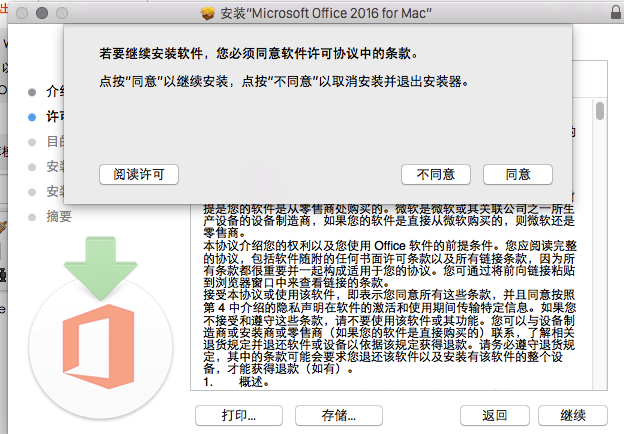Click the blue bullet beside 许可 step
Screen dimensions: 624x434
33,116
